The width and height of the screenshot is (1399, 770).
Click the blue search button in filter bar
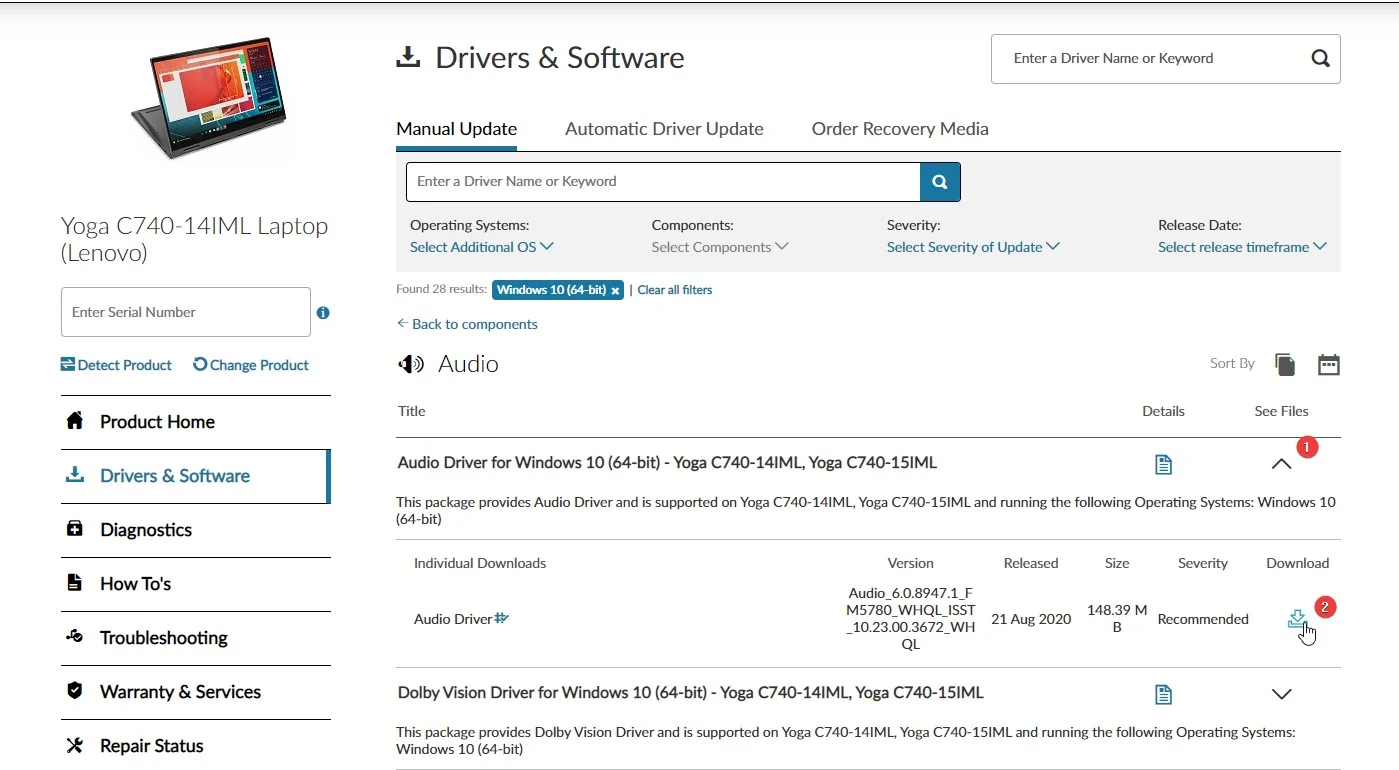(x=940, y=182)
